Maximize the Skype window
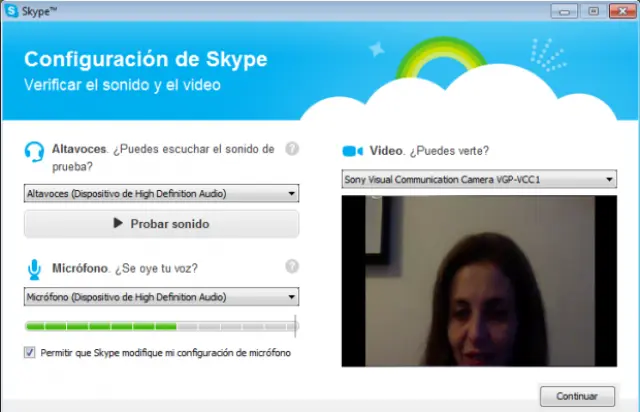The height and width of the screenshot is (412, 640). click(x=593, y=11)
